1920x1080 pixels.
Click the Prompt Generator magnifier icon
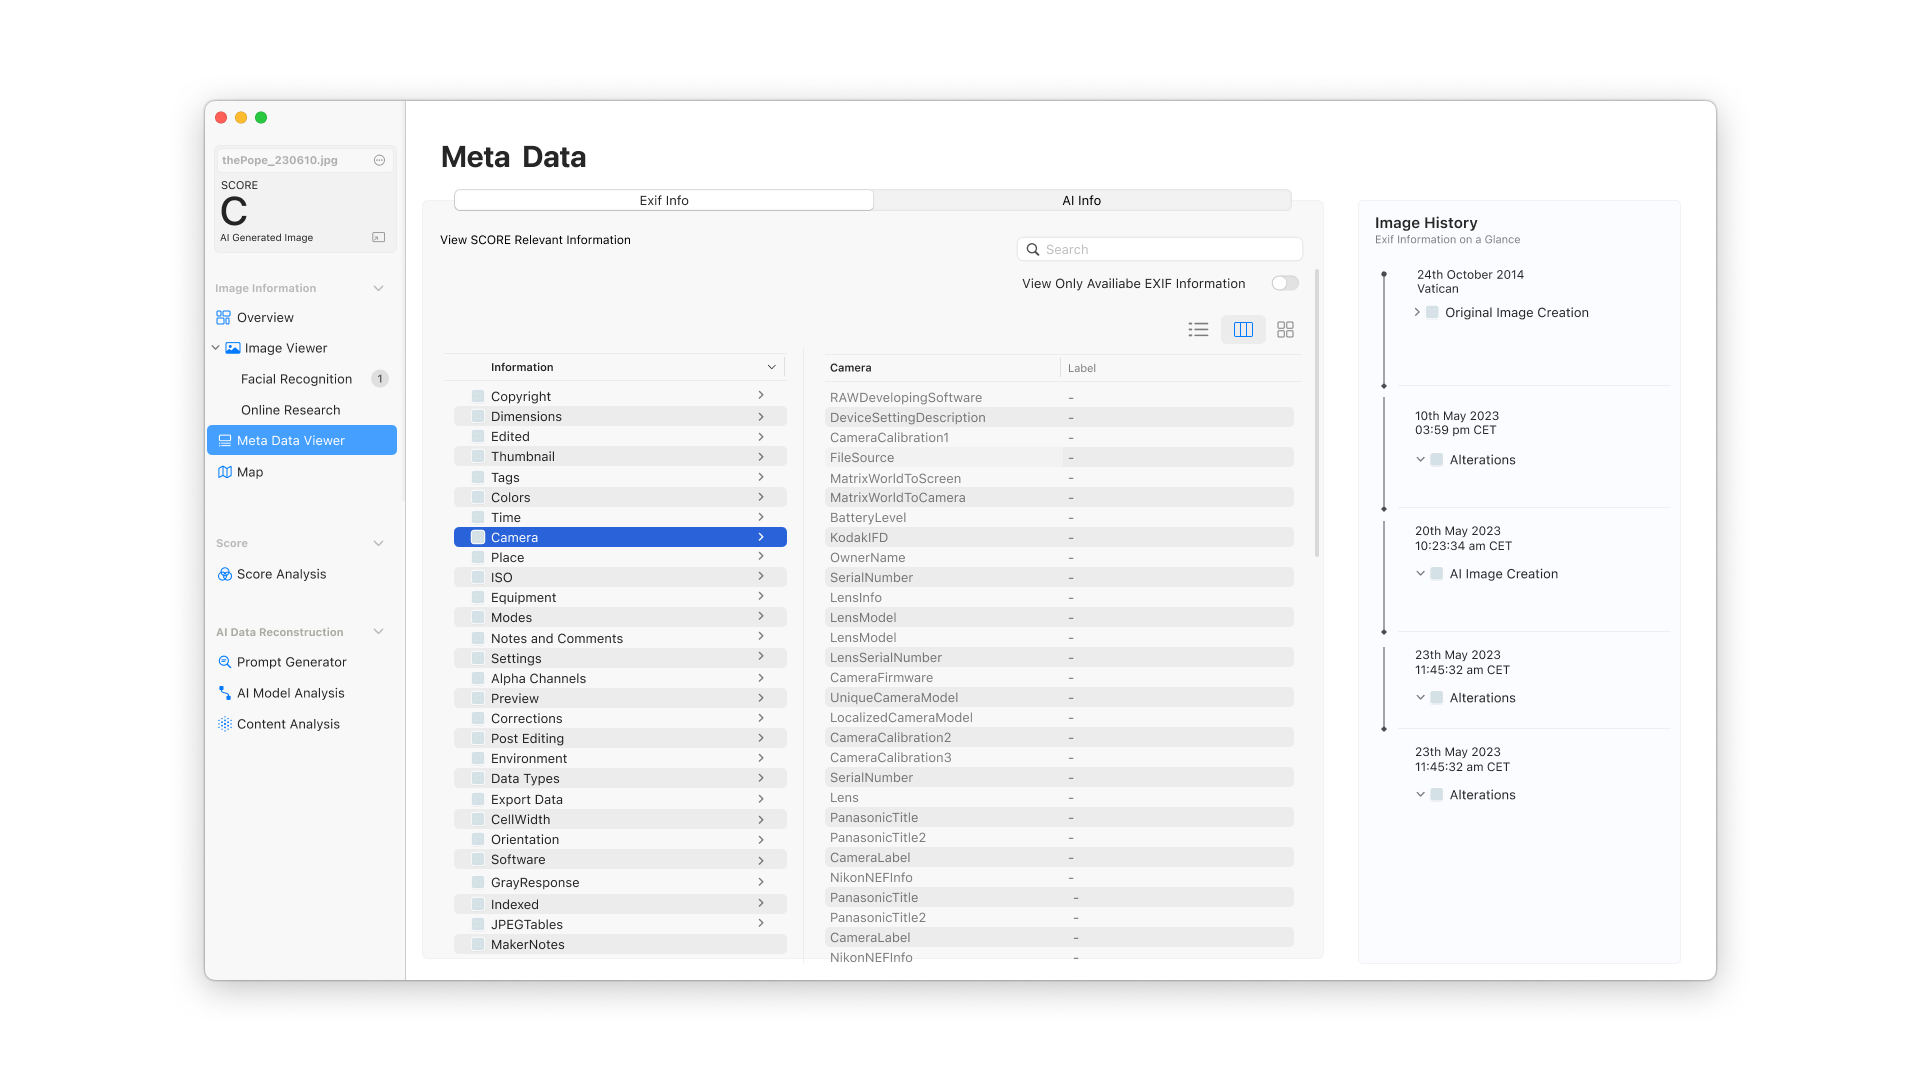click(224, 662)
